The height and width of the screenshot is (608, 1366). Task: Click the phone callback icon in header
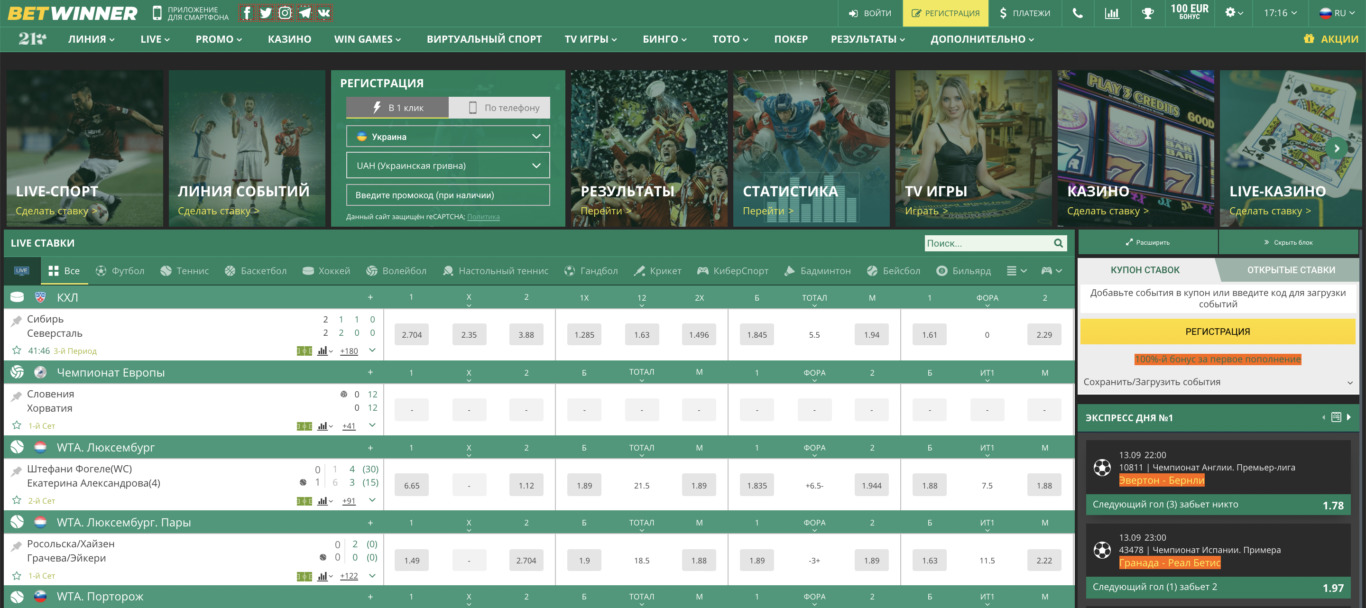pos(1077,13)
